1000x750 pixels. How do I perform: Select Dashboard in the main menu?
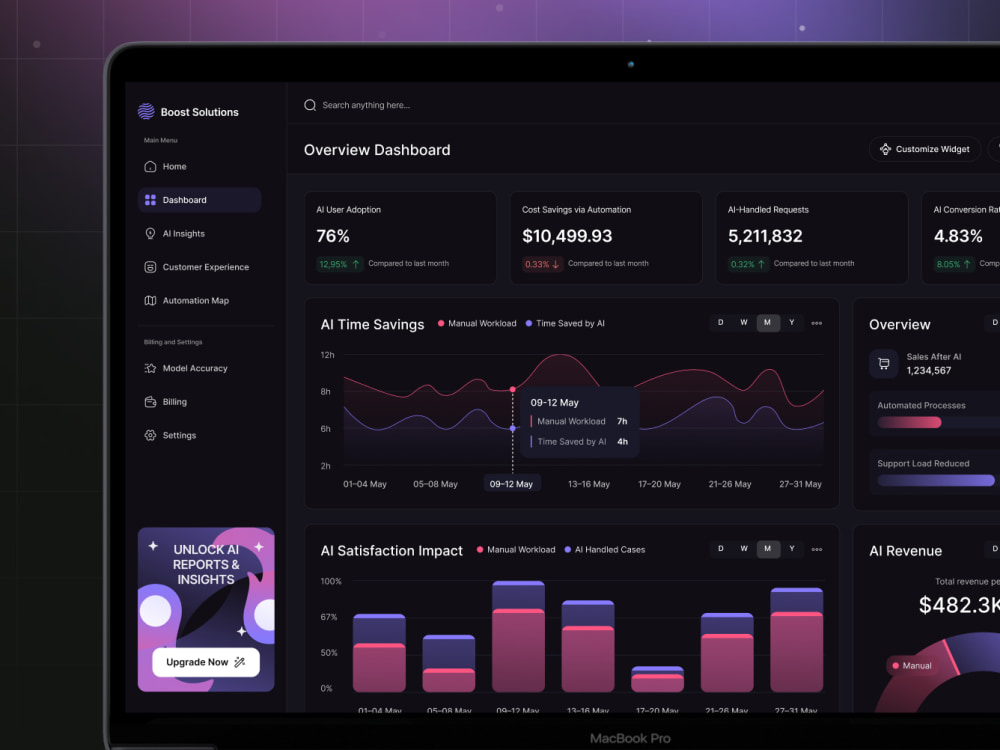click(200, 200)
